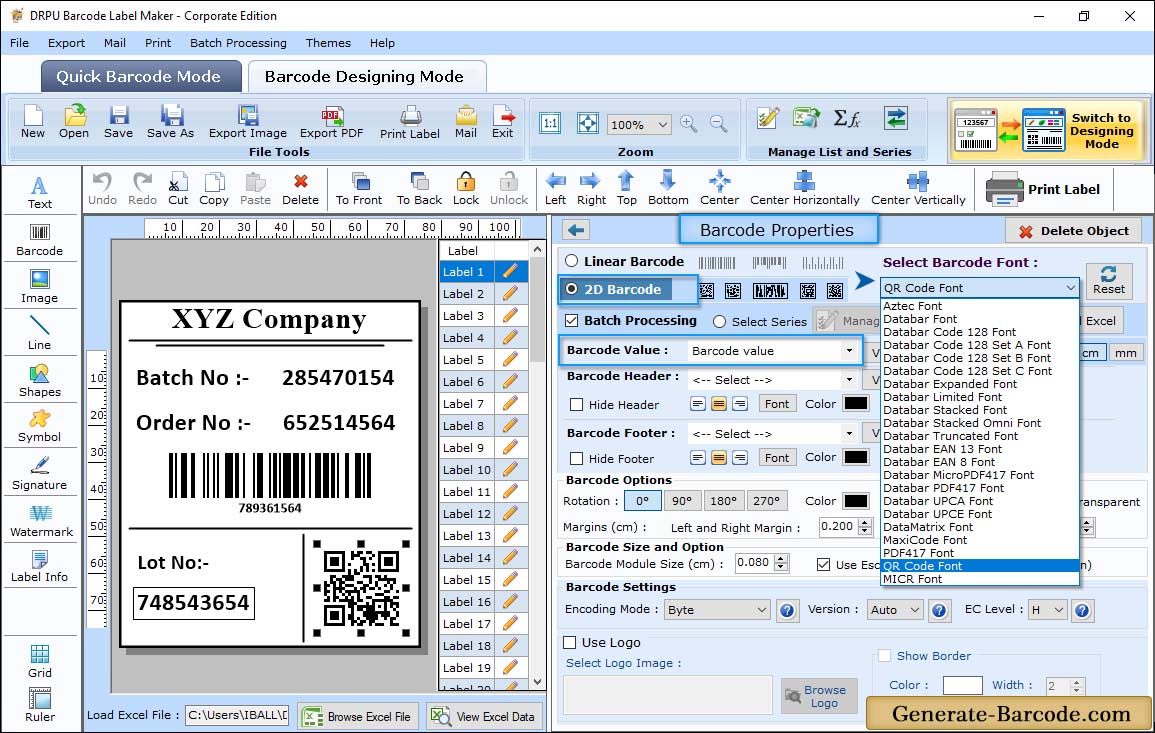This screenshot has height=733, width=1155.
Task: Open the Symbol tool
Action: [40, 427]
